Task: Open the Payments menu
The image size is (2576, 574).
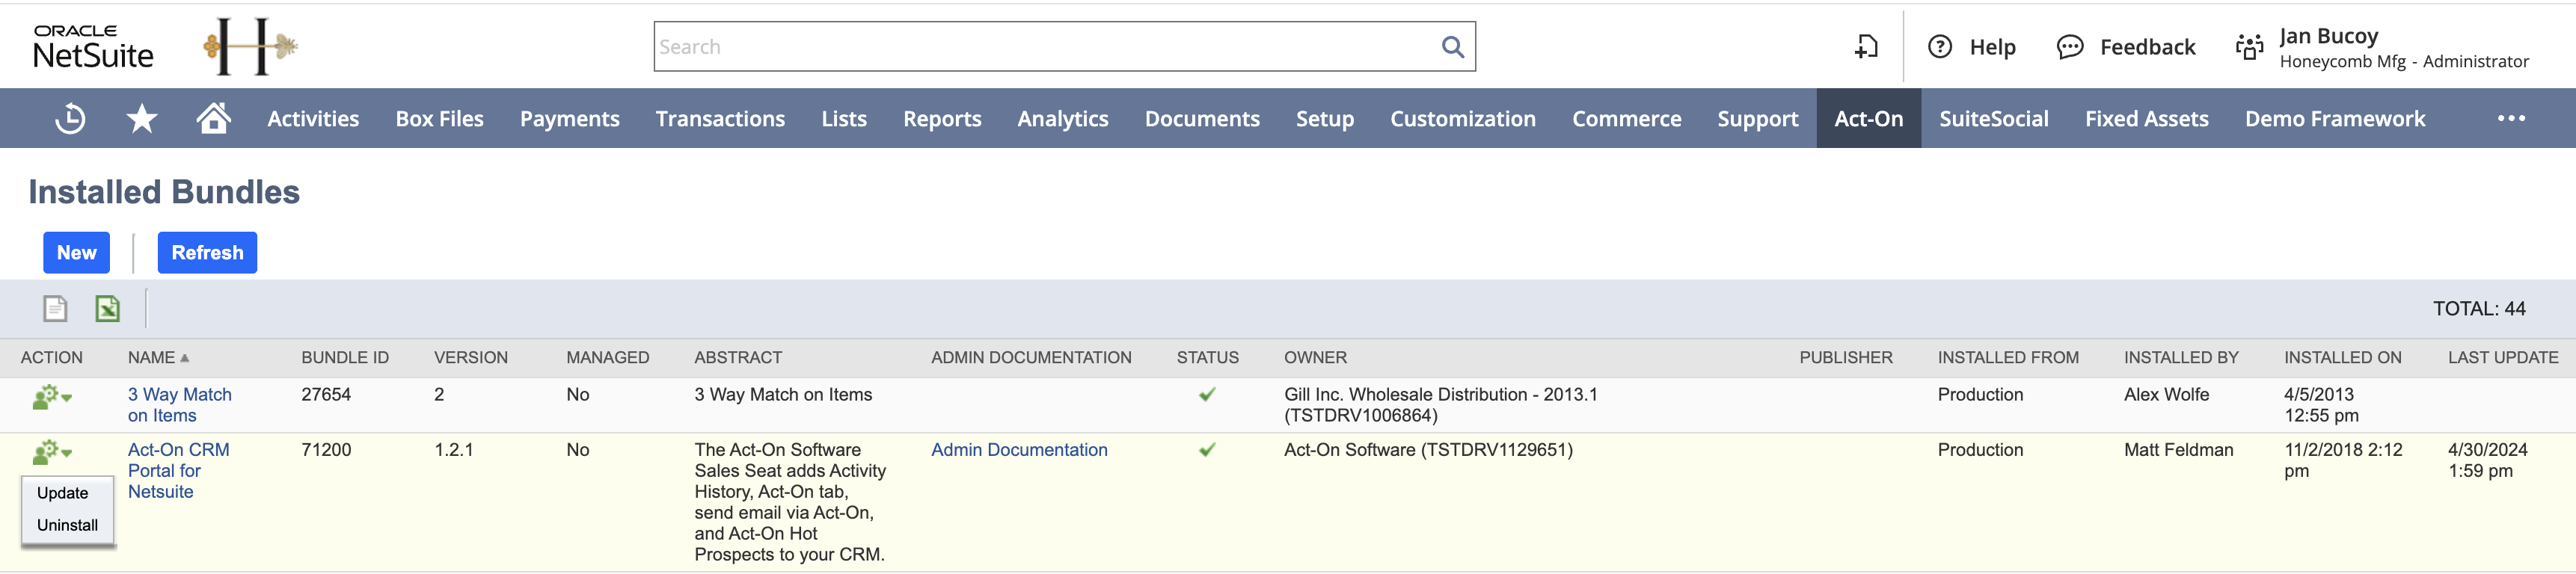Action: click(570, 119)
